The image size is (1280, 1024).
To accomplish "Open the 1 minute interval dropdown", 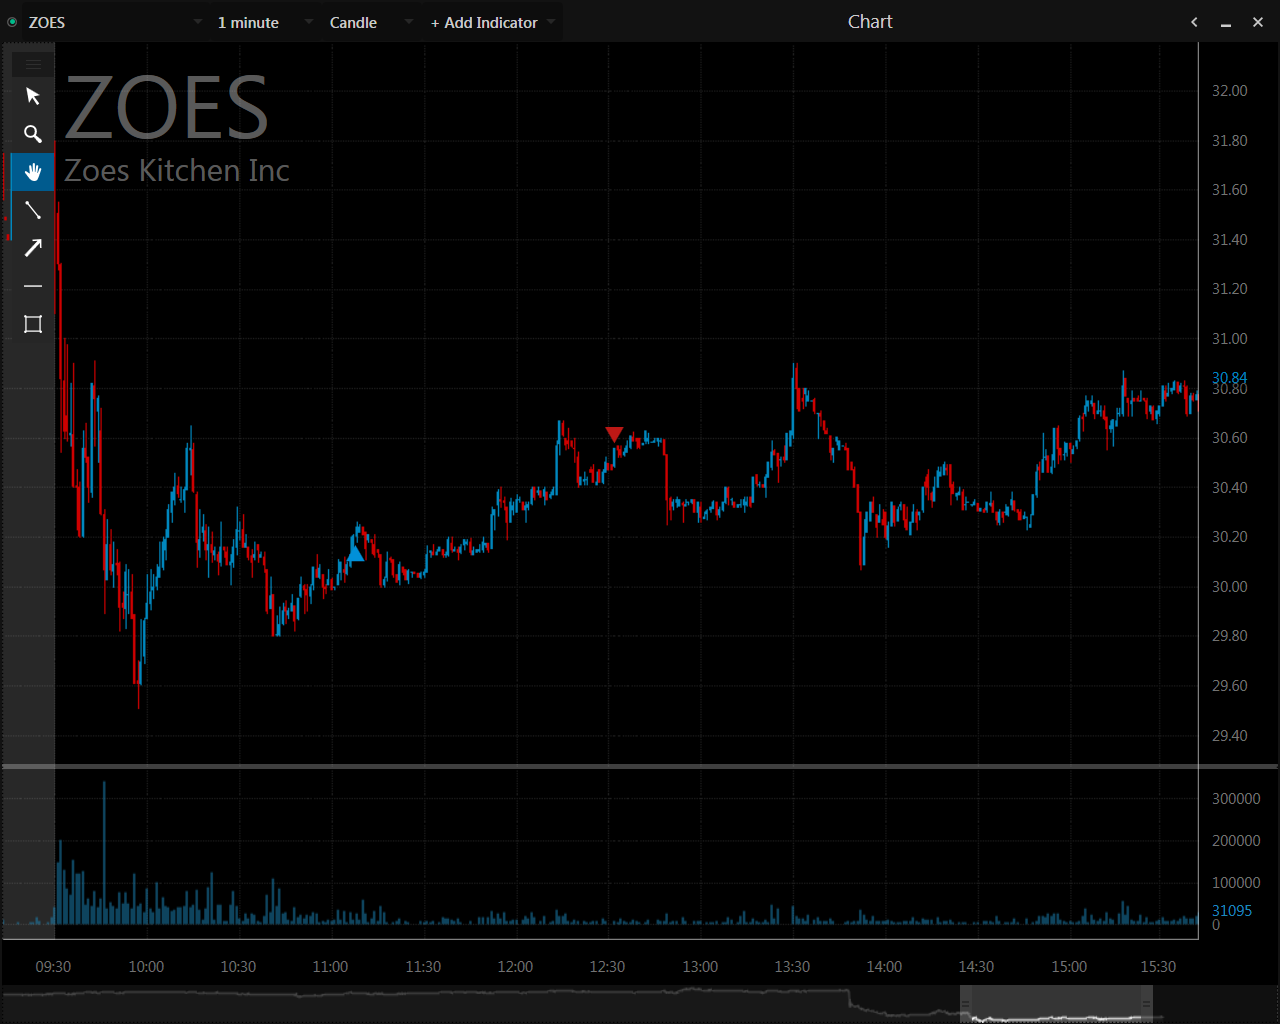I will (x=264, y=22).
